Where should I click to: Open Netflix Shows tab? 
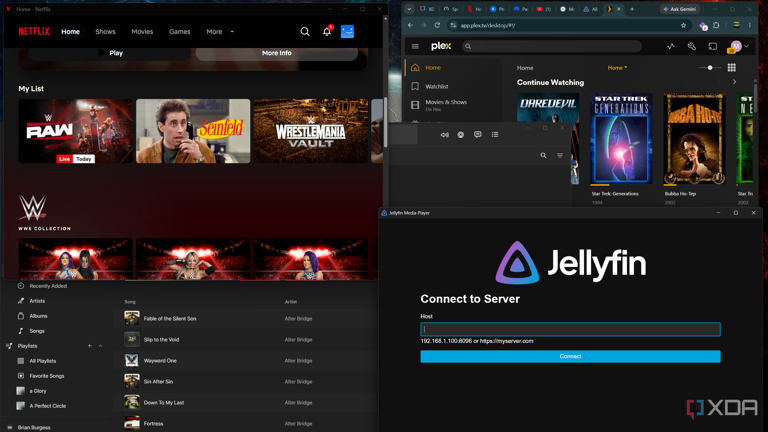(105, 32)
